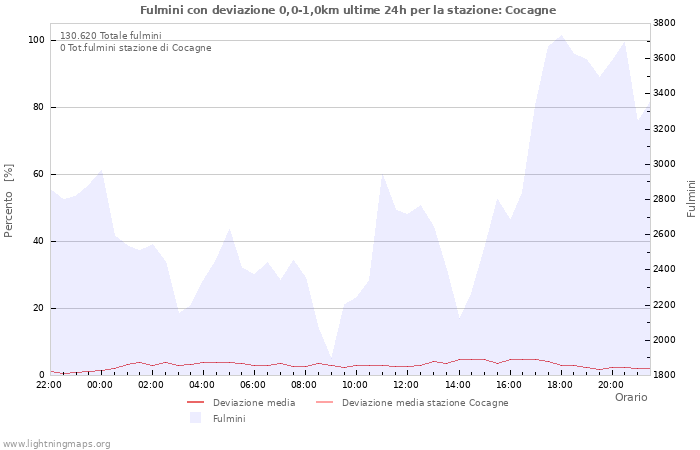Click the 3400 right axis value
The image size is (700, 450).
click(x=664, y=93)
